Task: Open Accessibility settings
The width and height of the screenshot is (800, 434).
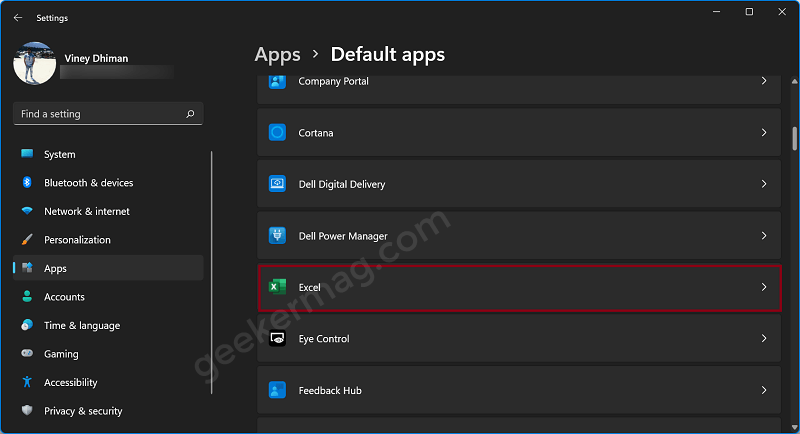Action: tap(108, 382)
